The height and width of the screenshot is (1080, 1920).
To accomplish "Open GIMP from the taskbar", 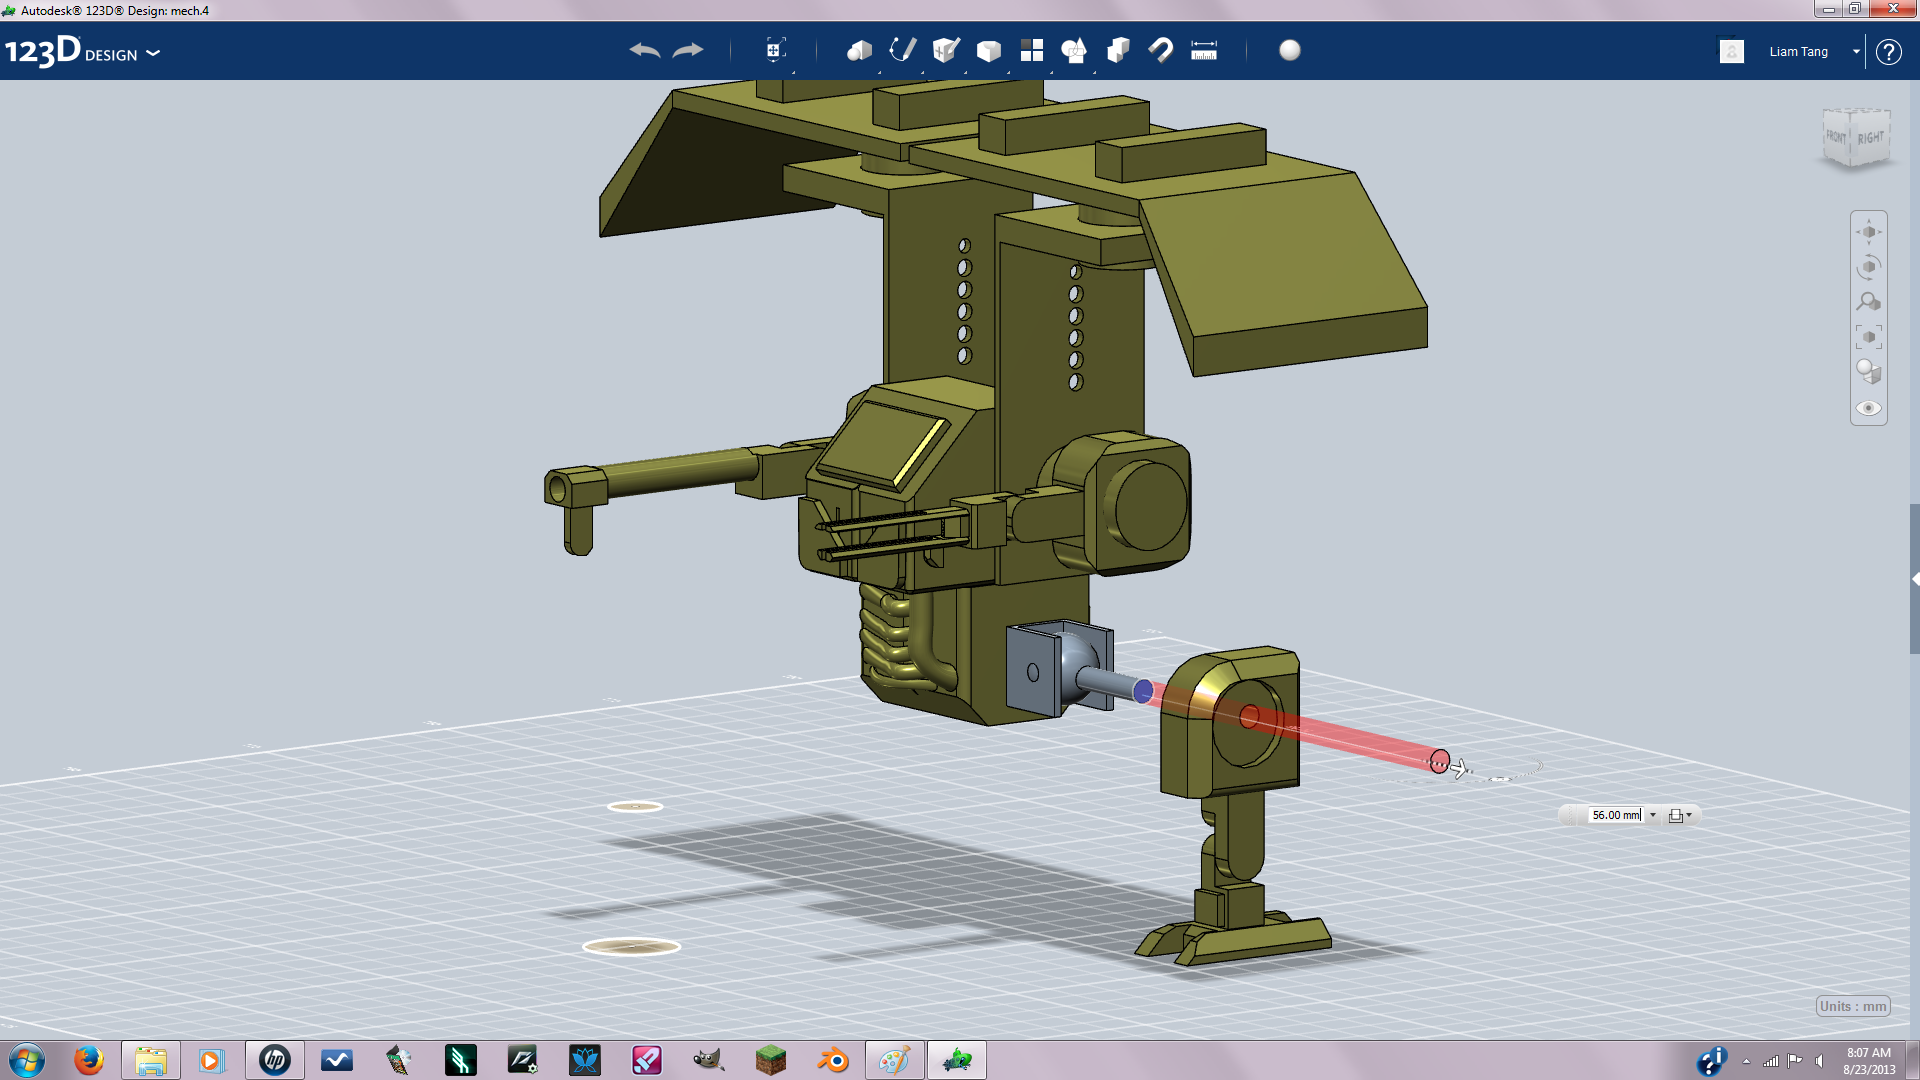I will [708, 1060].
